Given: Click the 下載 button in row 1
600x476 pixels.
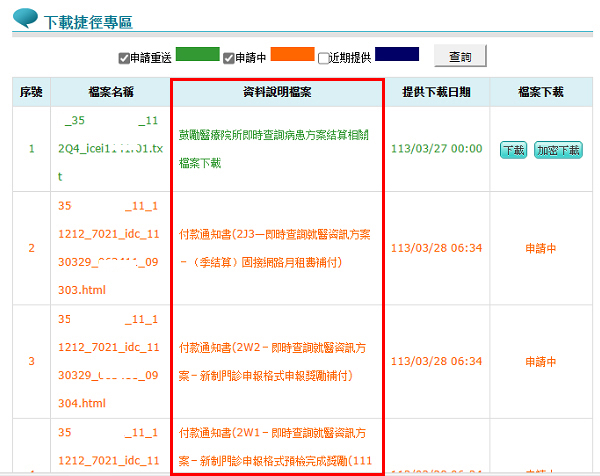Looking at the screenshot, I should (513, 150).
